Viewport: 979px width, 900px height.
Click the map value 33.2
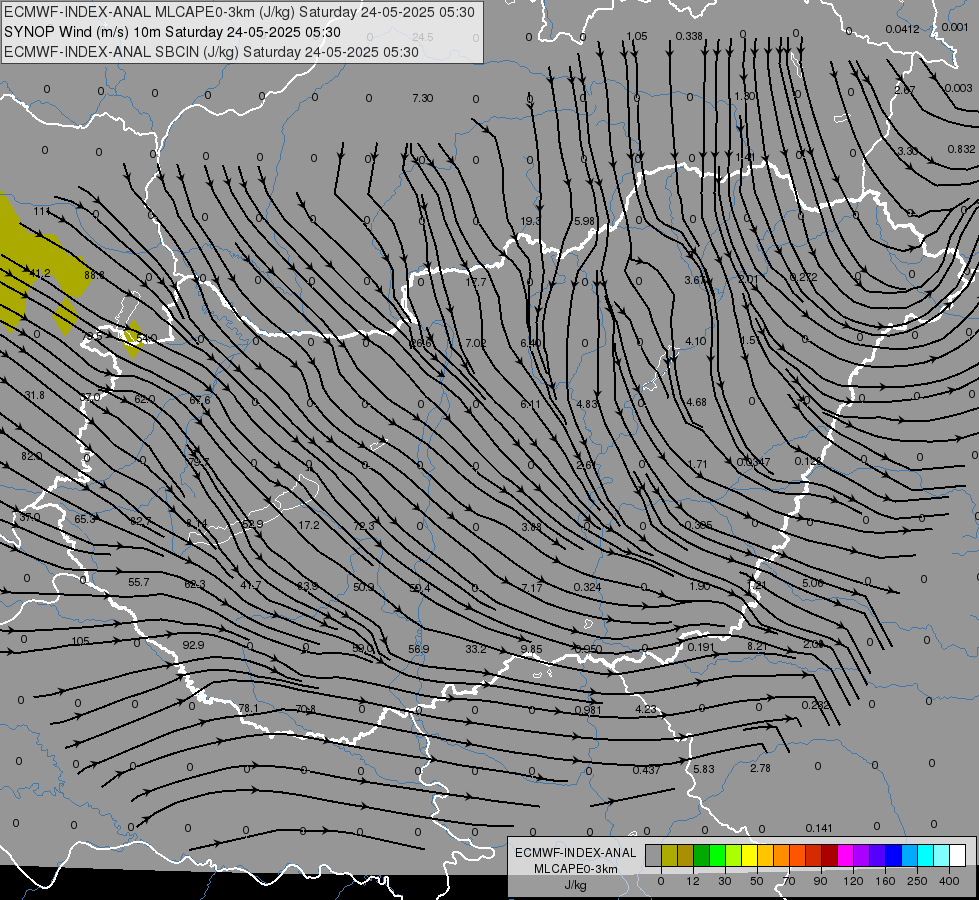476,649
